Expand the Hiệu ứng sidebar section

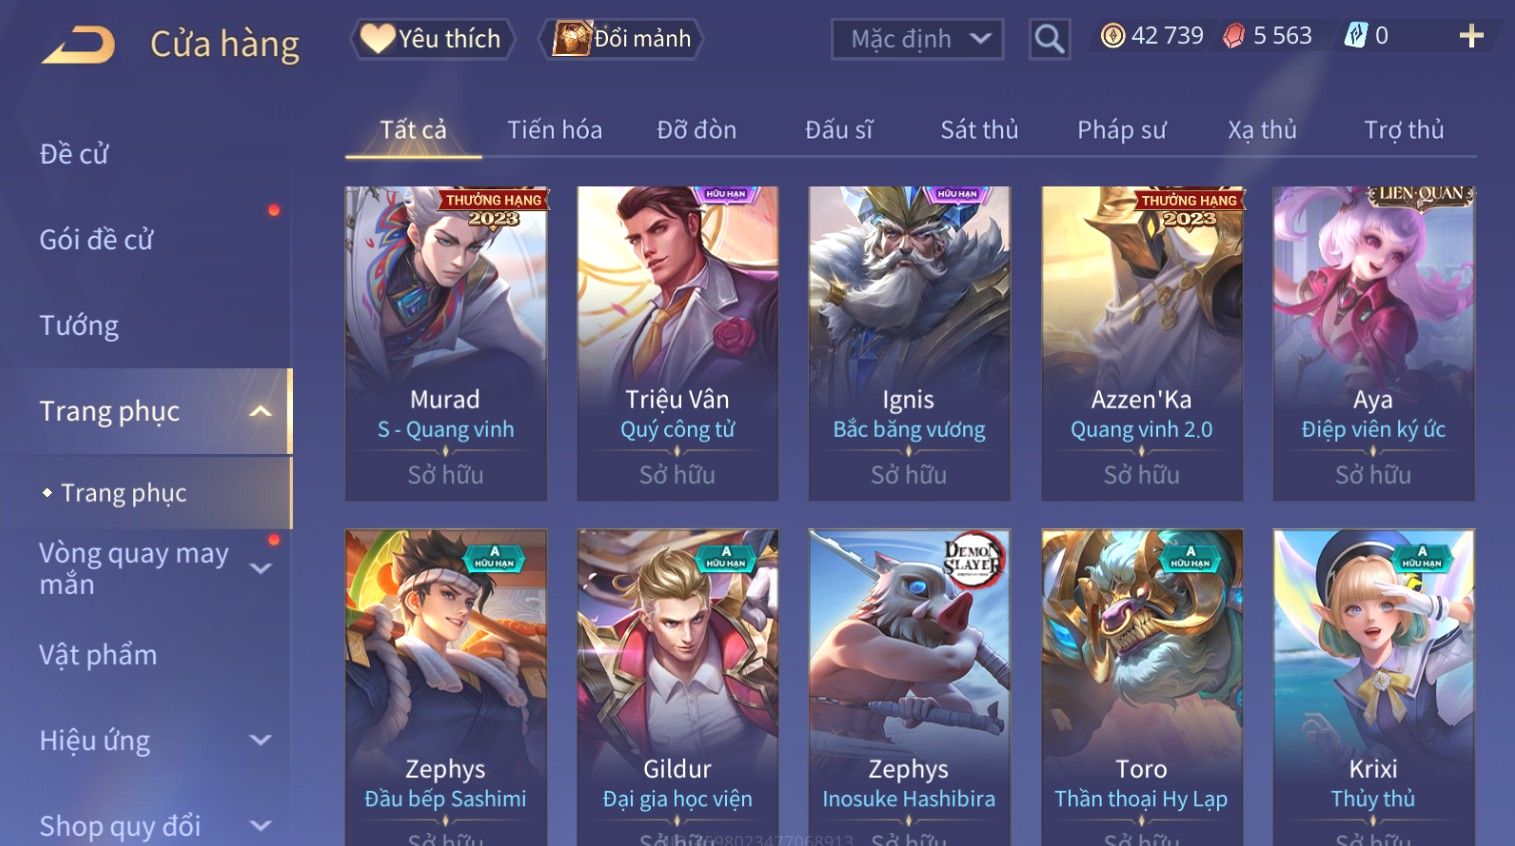[x=261, y=740]
